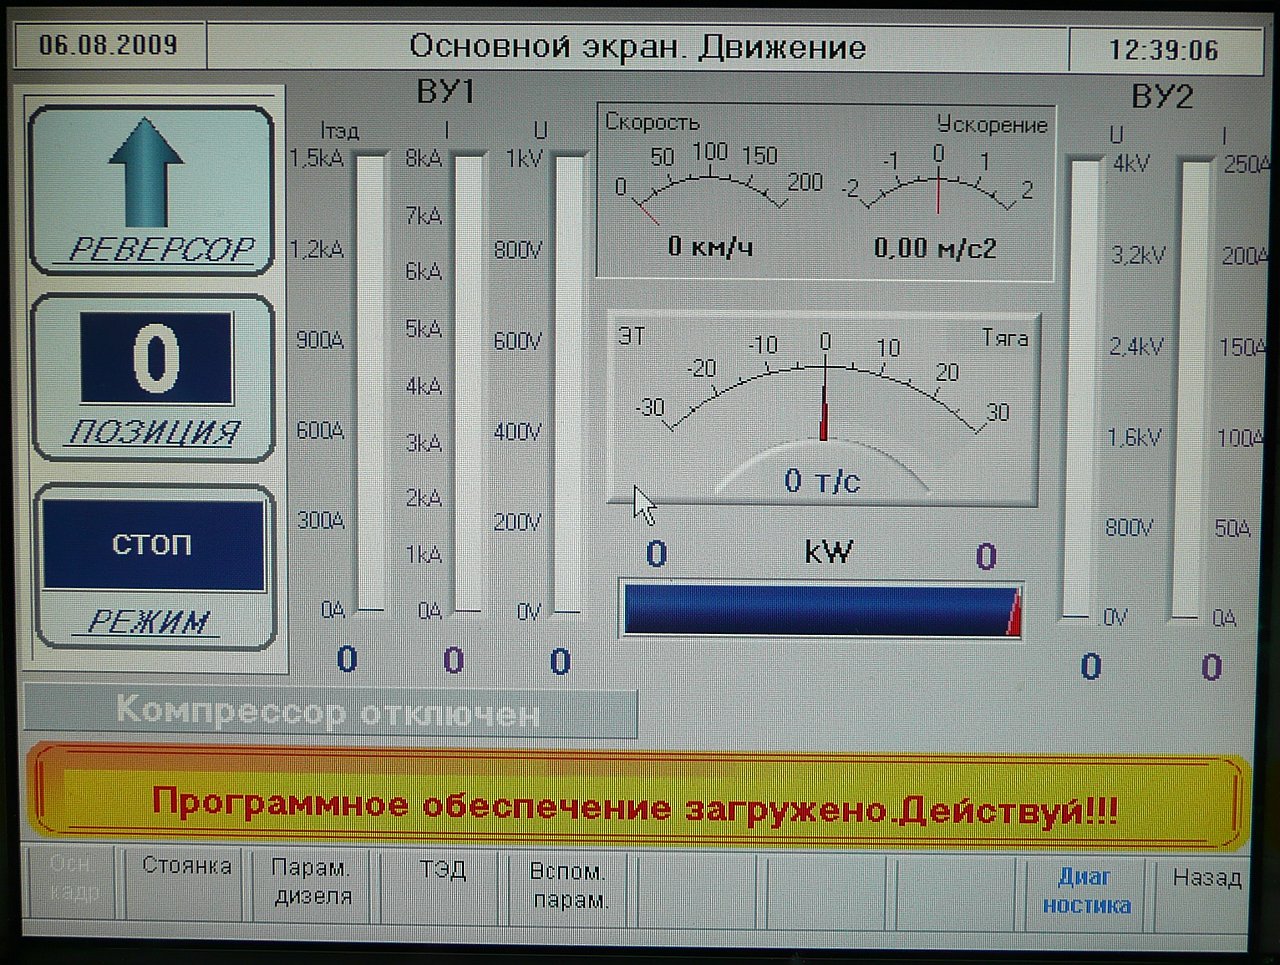1280x965 pixels.
Task: Click the kW label above the power bar
Action: click(828, 551)
